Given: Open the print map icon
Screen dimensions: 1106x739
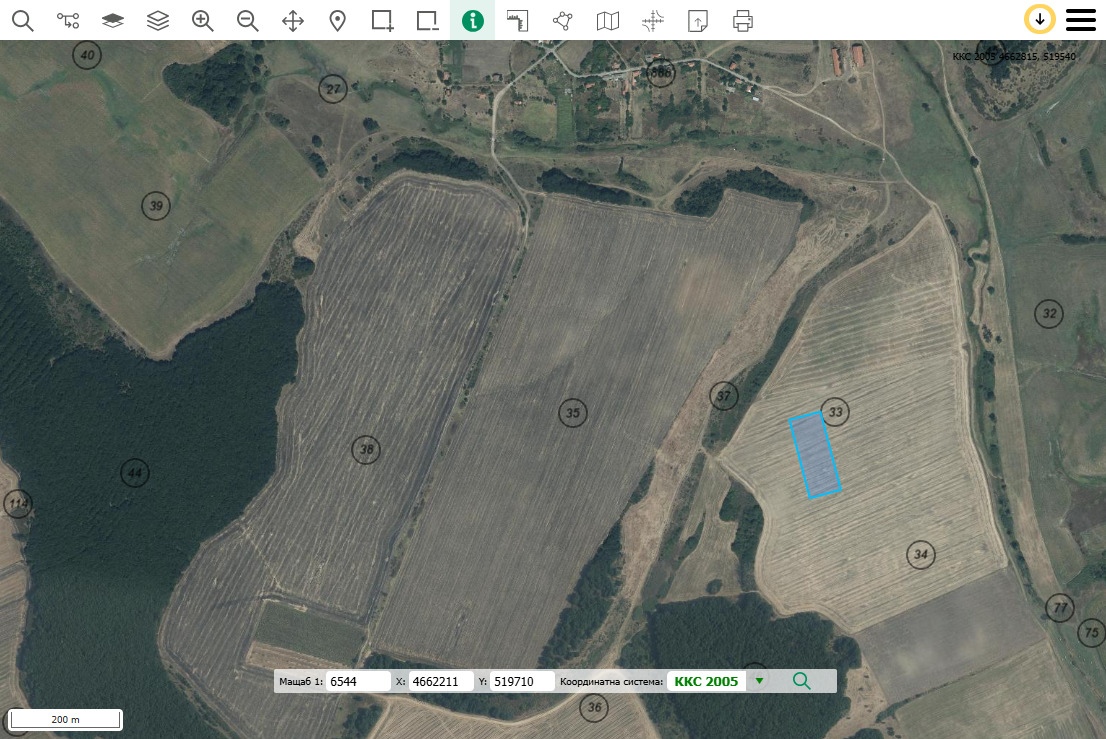Looking at the screenshot, I should [742, 20].
